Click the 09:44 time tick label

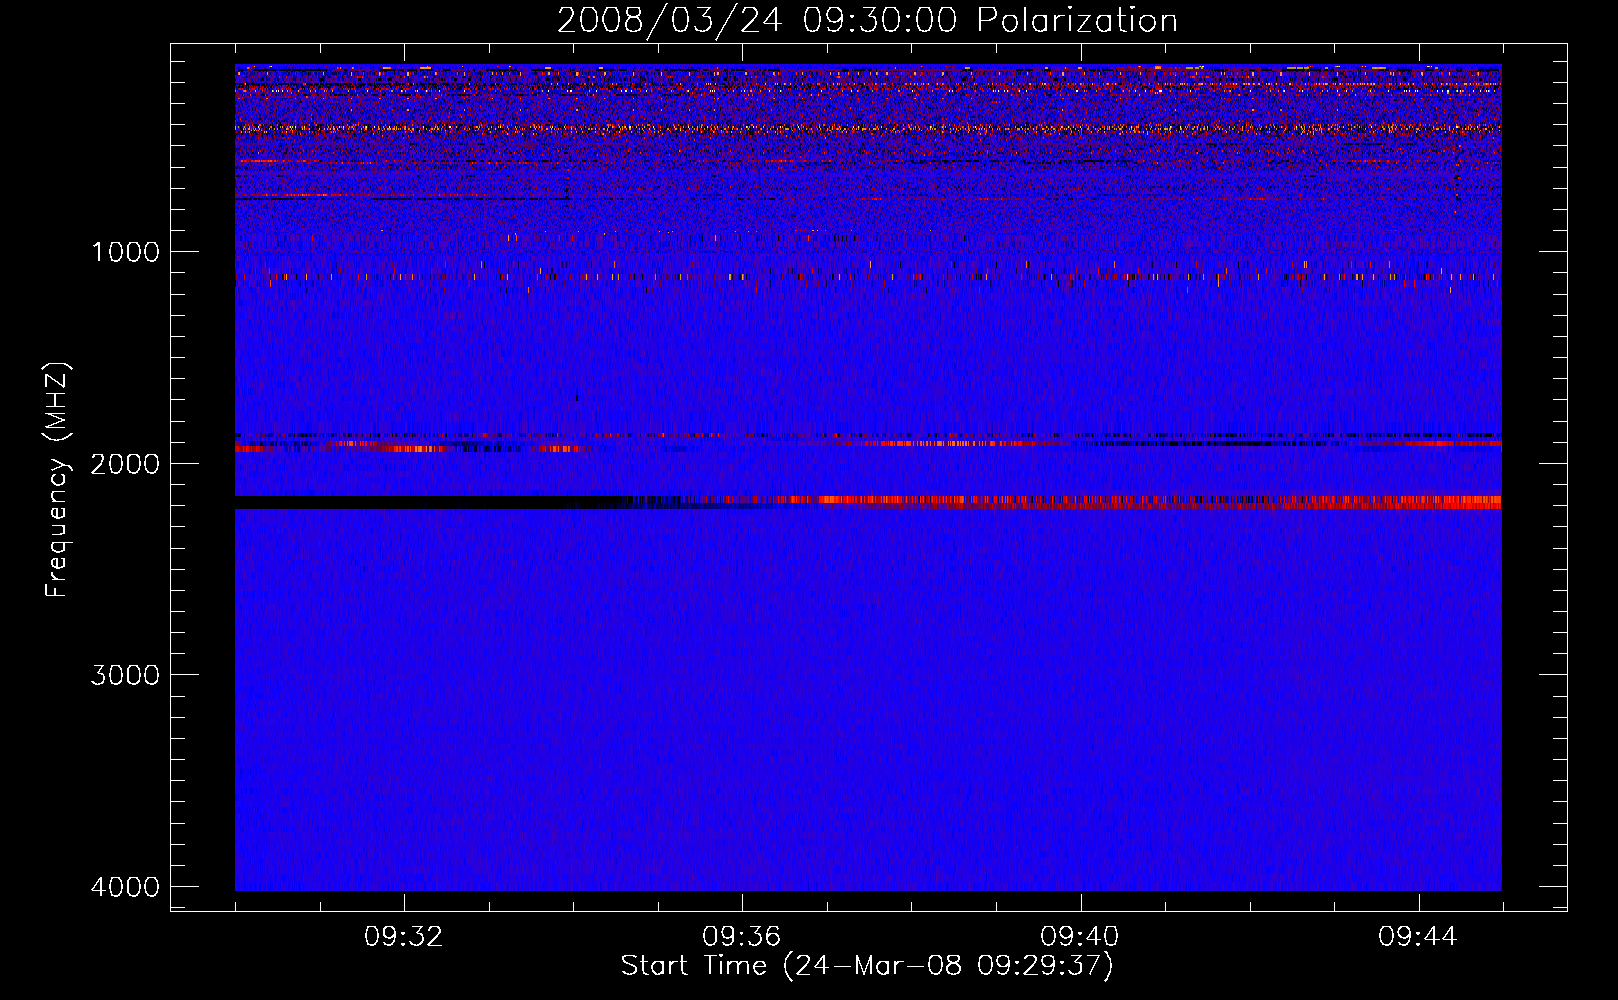pyautogui.click(x=1418, y=937)
